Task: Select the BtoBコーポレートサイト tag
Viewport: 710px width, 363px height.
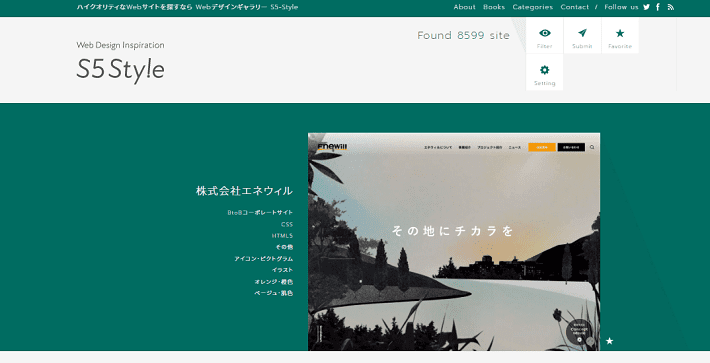Action: (260, 212)
